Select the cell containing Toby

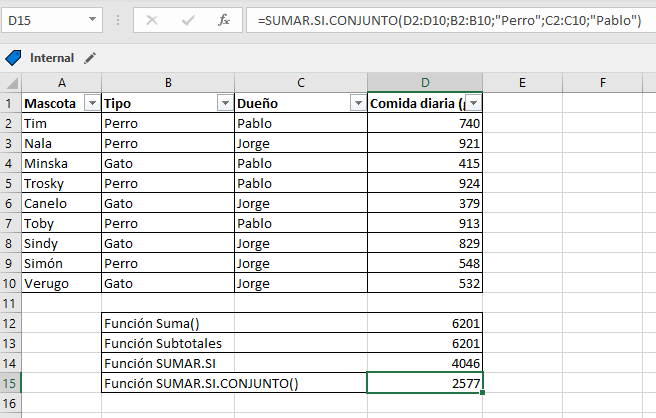62,223
